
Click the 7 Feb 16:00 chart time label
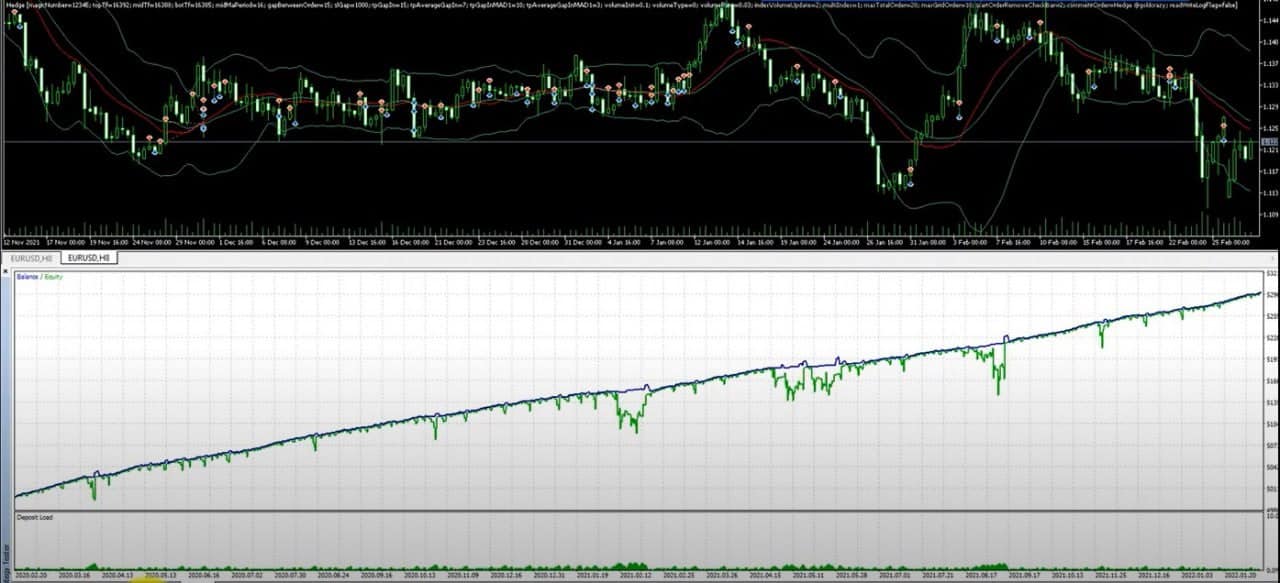pyautogui.click(x=1015, y=242)
